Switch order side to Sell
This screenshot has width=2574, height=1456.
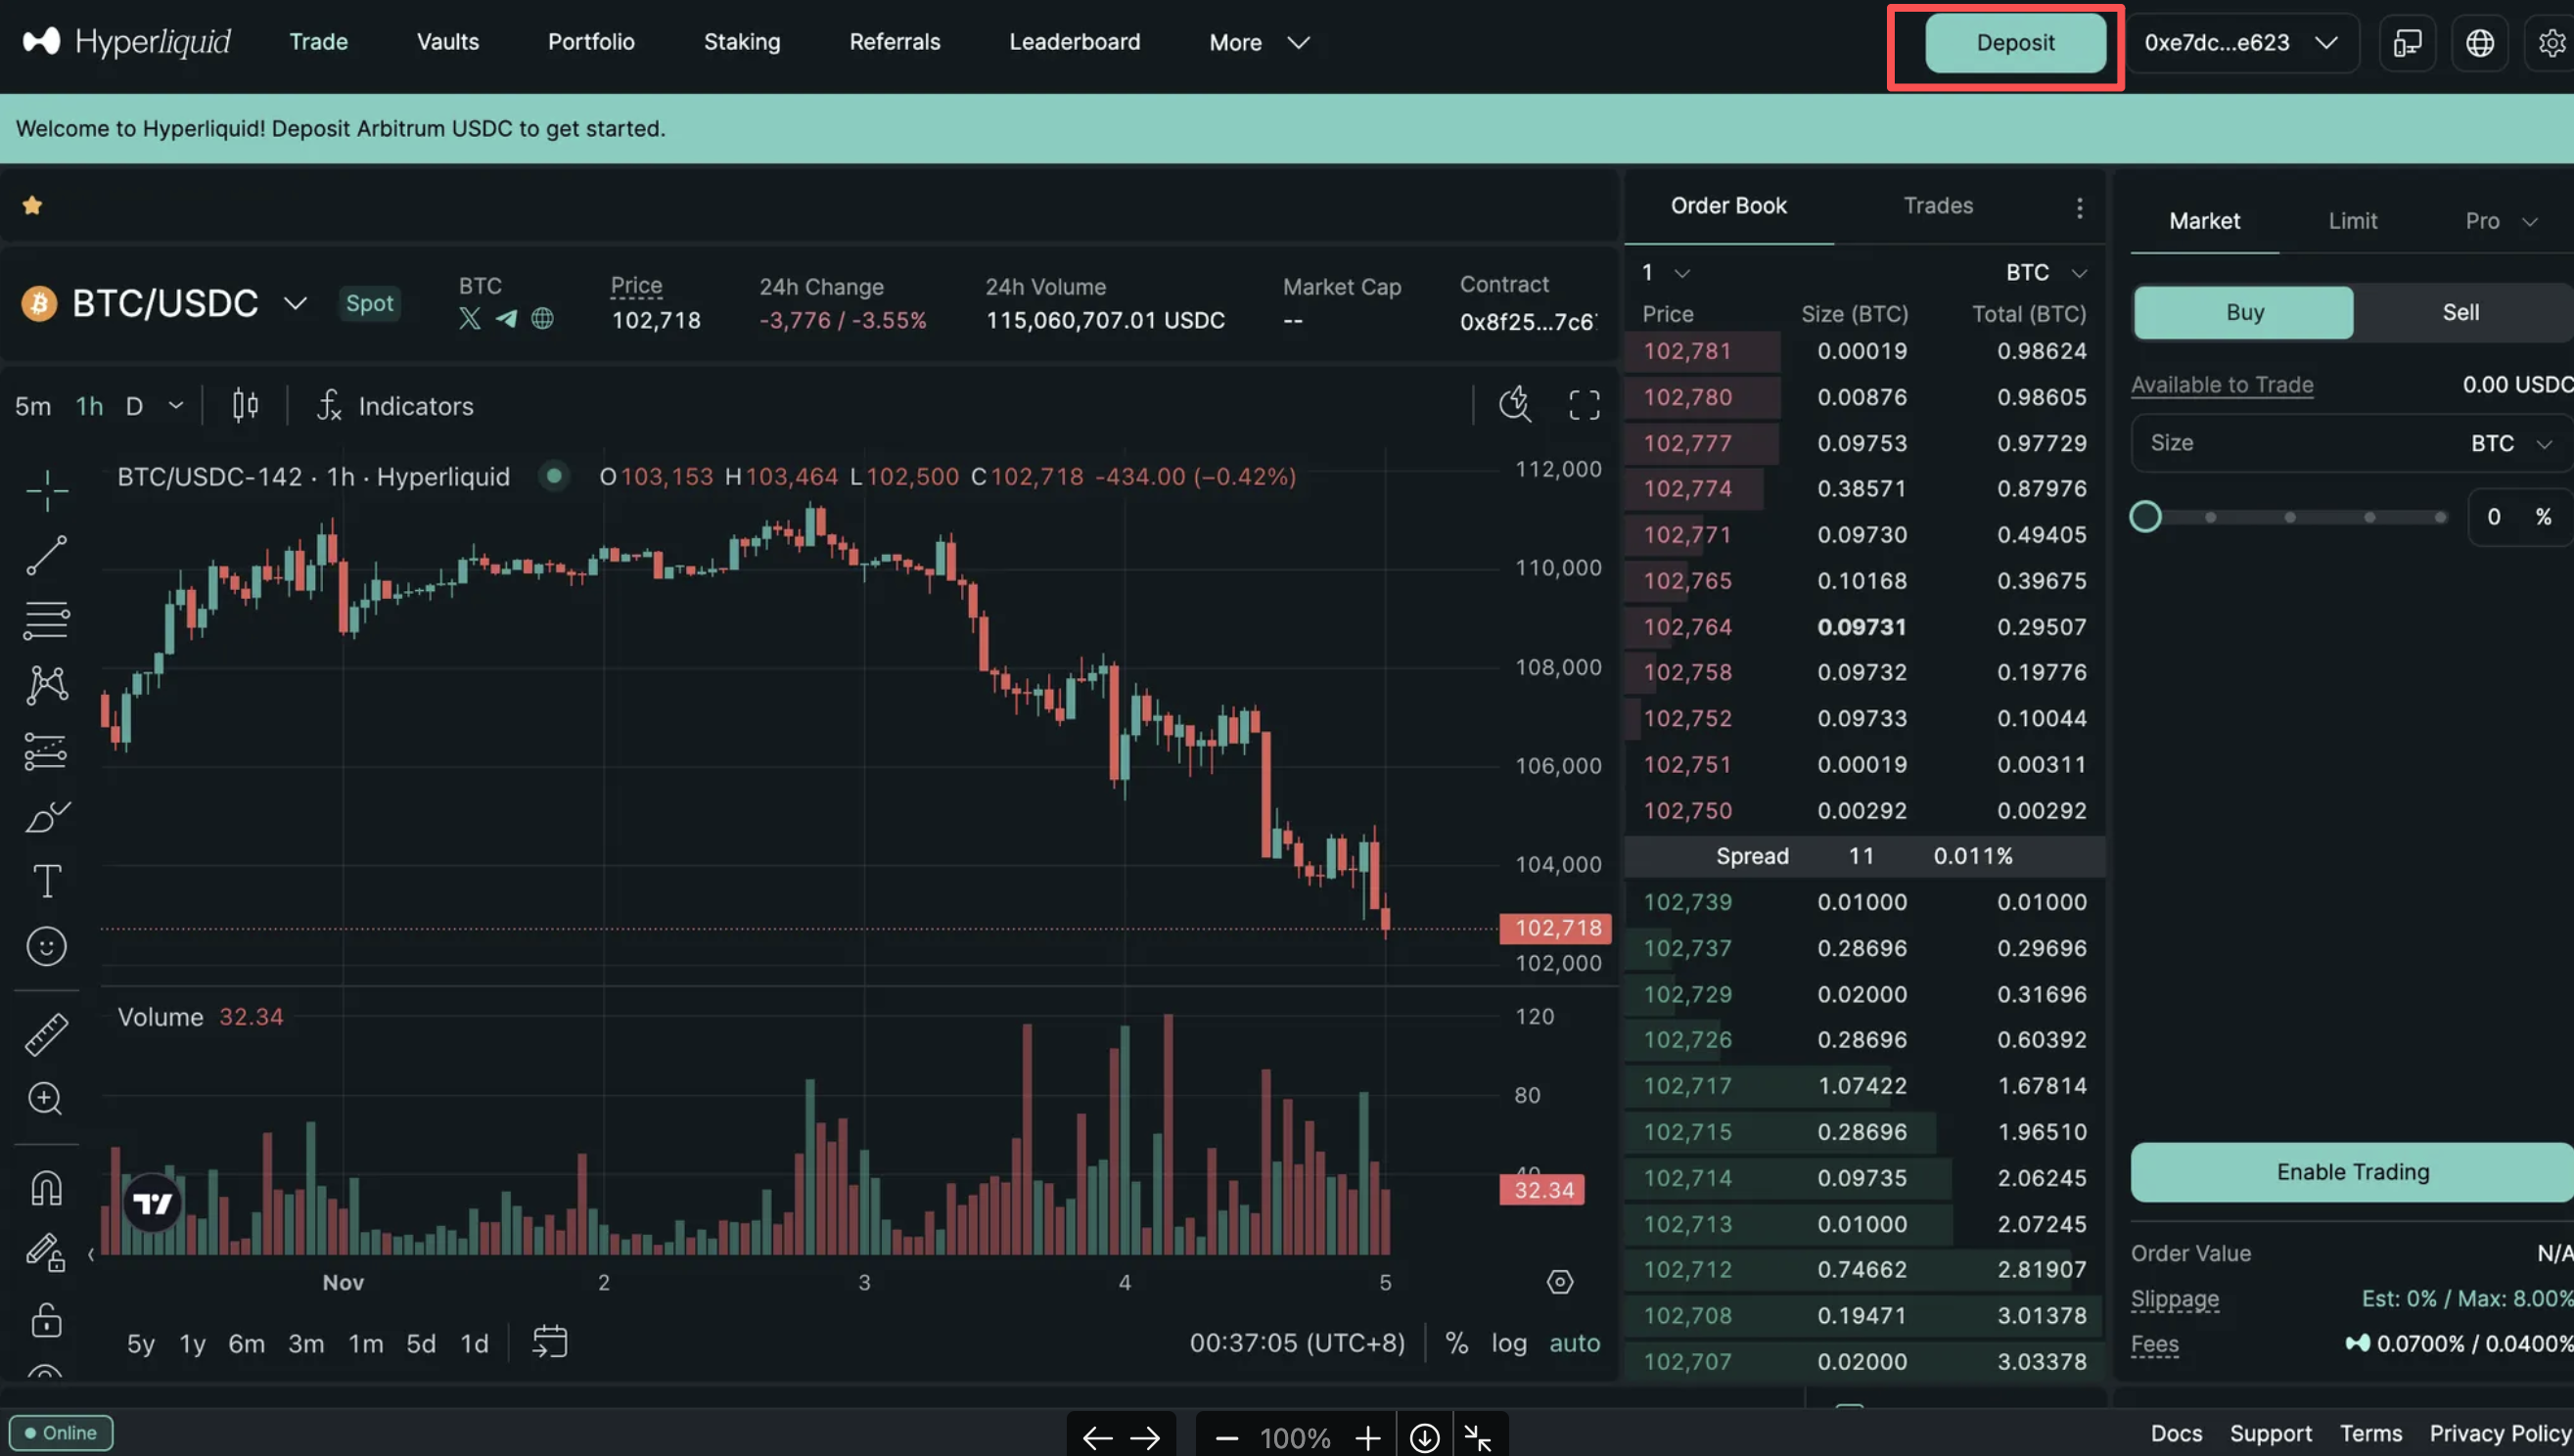[2460, 312]
